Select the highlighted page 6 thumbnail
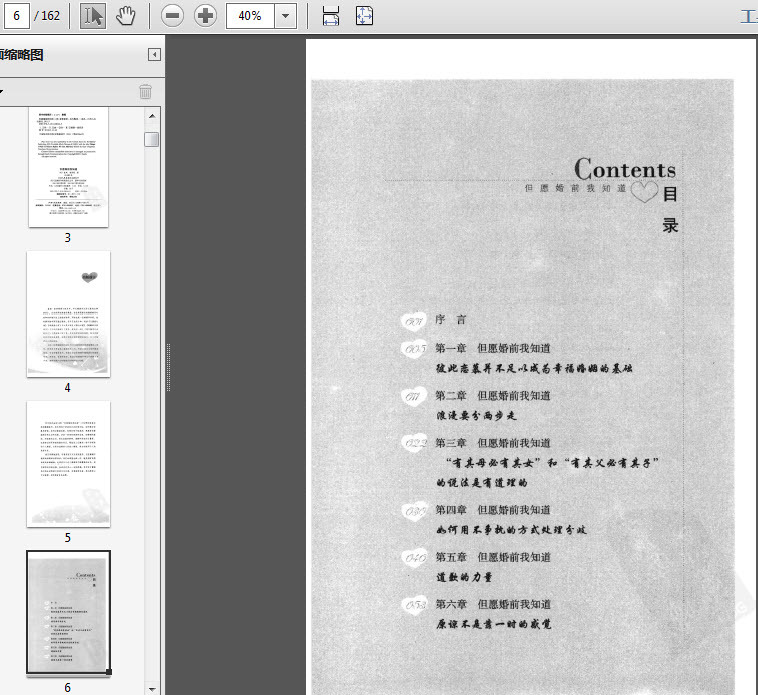The image size is (758, 695). point(68,612)
